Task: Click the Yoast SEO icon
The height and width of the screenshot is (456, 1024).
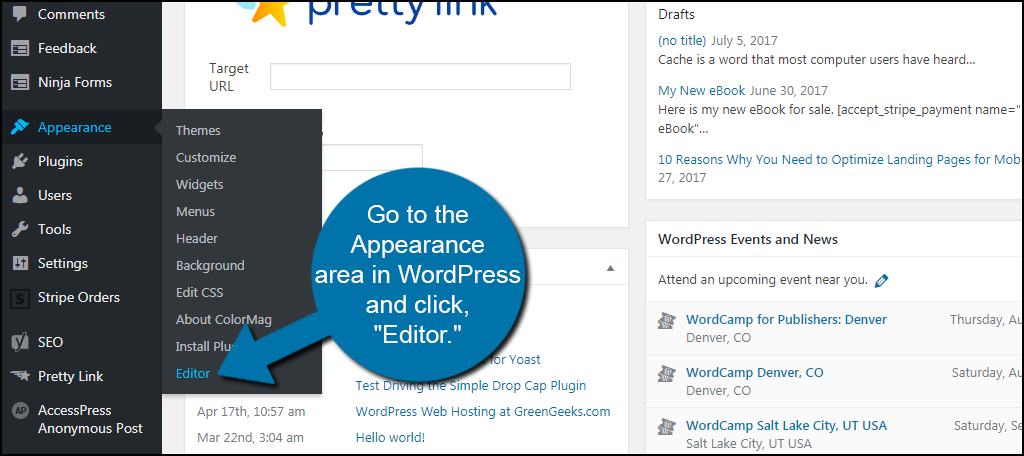Action: (20, 342)
